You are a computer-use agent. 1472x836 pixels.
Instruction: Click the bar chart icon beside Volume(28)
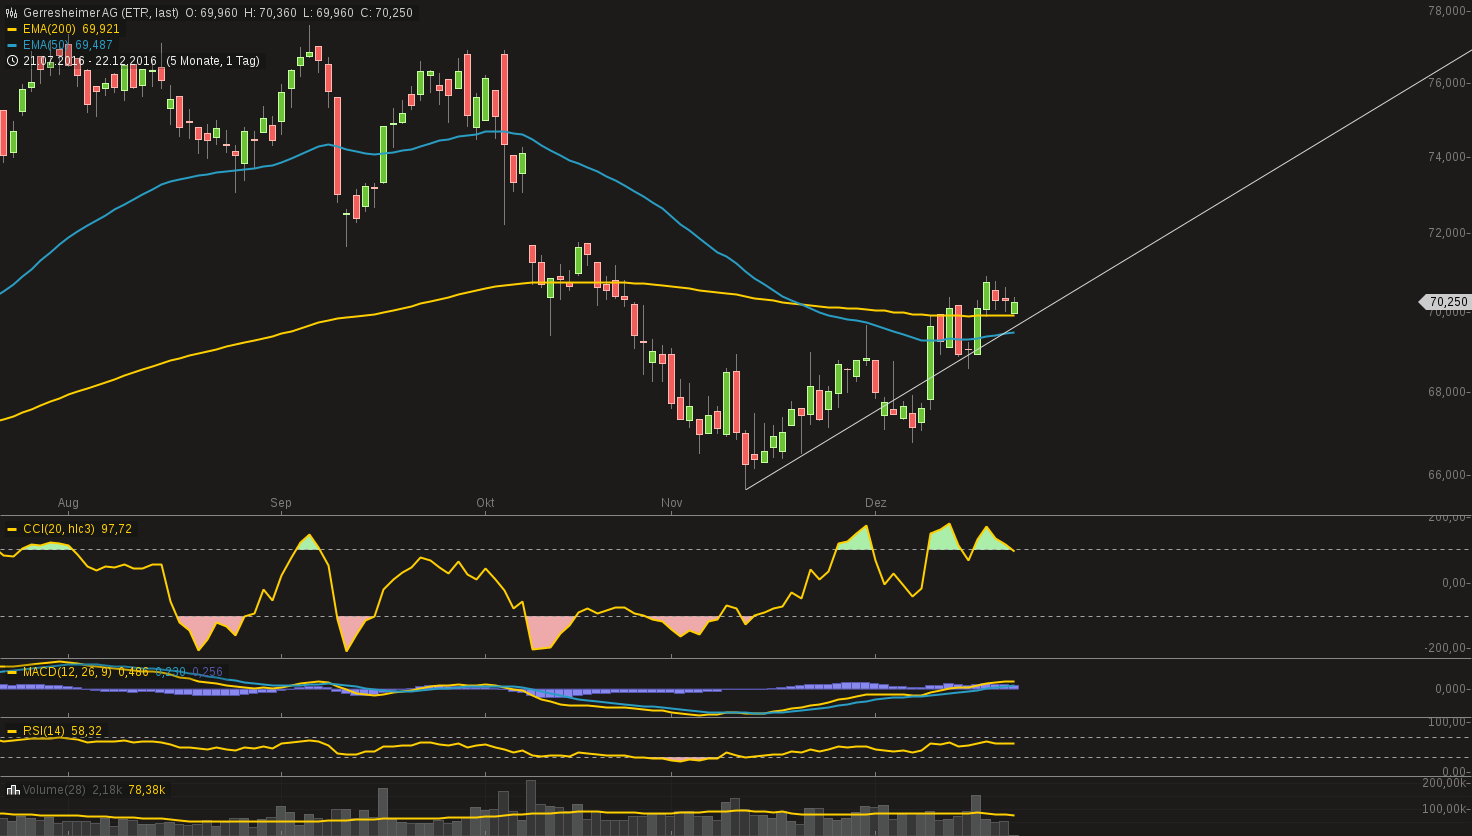[x=13, y=790]
